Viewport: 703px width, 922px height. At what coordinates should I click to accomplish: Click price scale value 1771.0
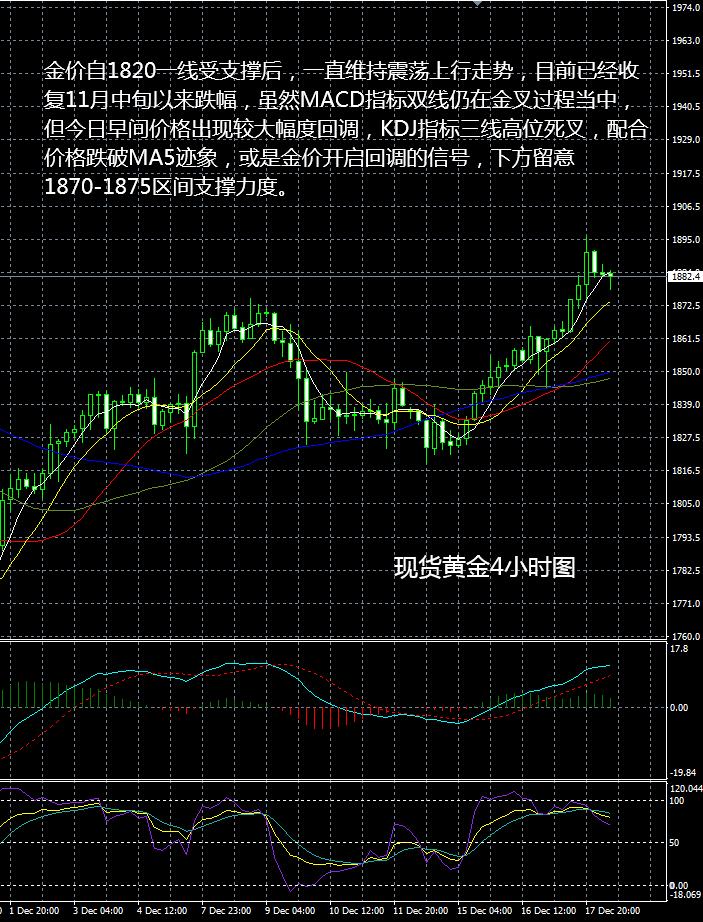[x=686, y=603]
